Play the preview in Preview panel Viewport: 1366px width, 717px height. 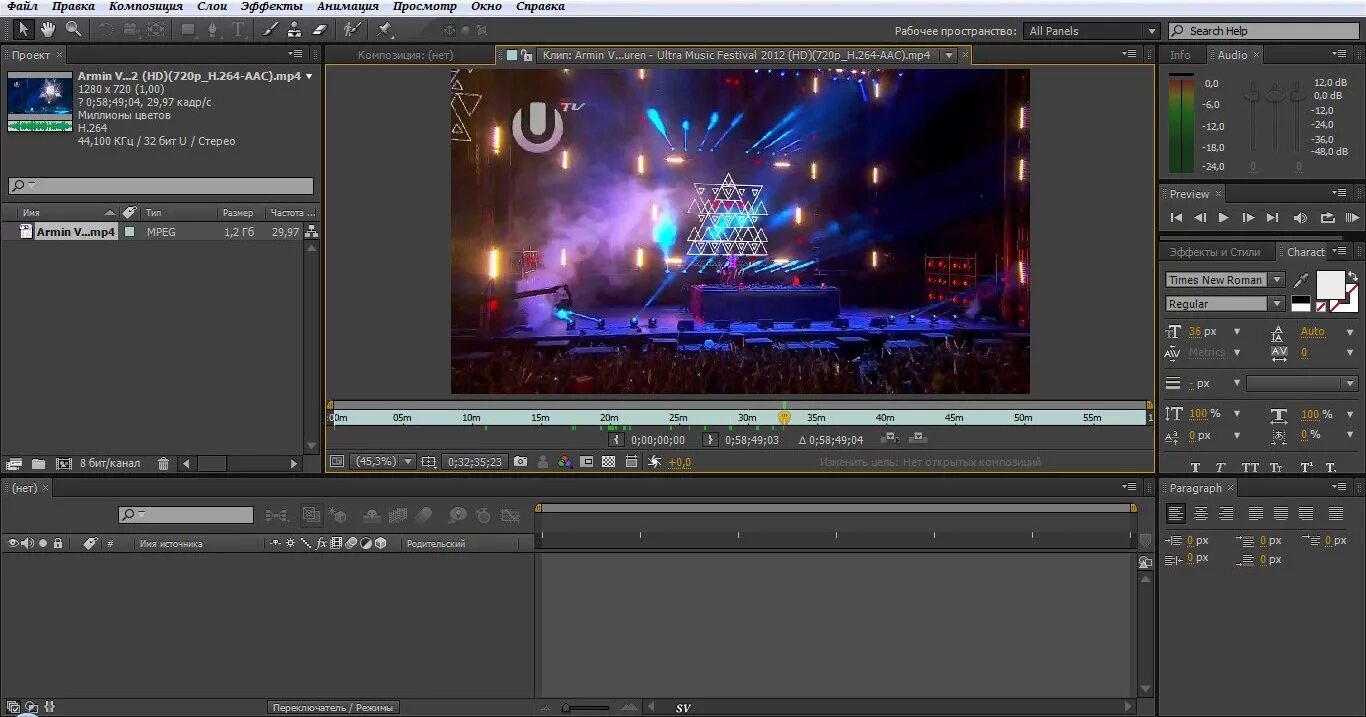pyautogui.click(x=1223, y=217)
